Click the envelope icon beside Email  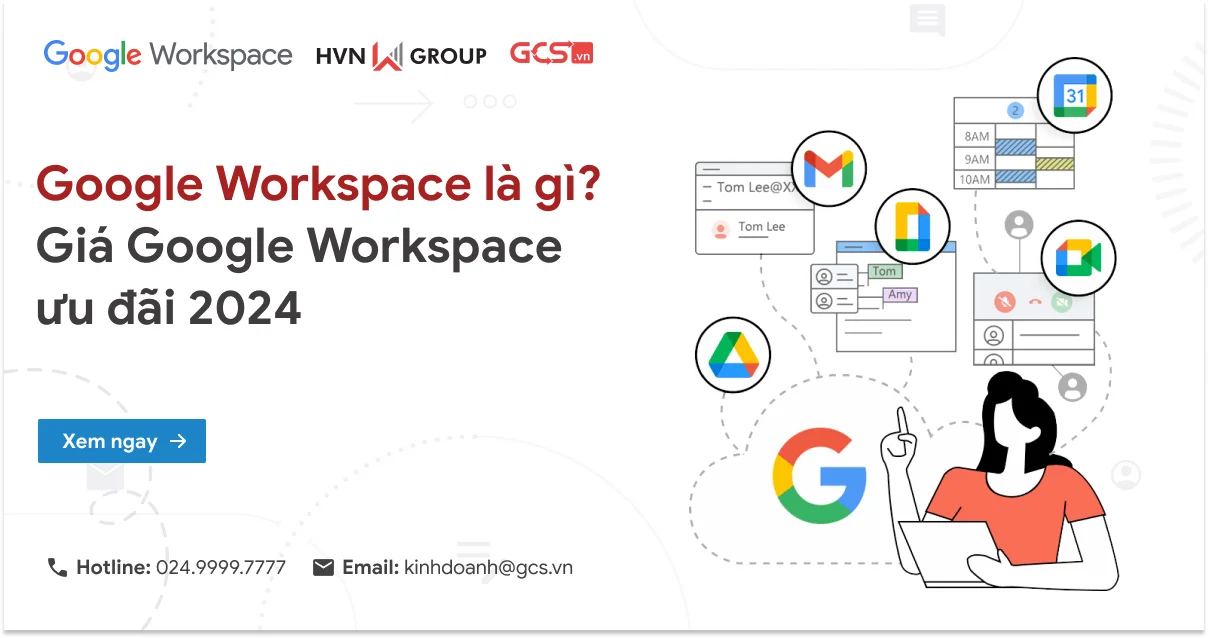coord(323,567)
